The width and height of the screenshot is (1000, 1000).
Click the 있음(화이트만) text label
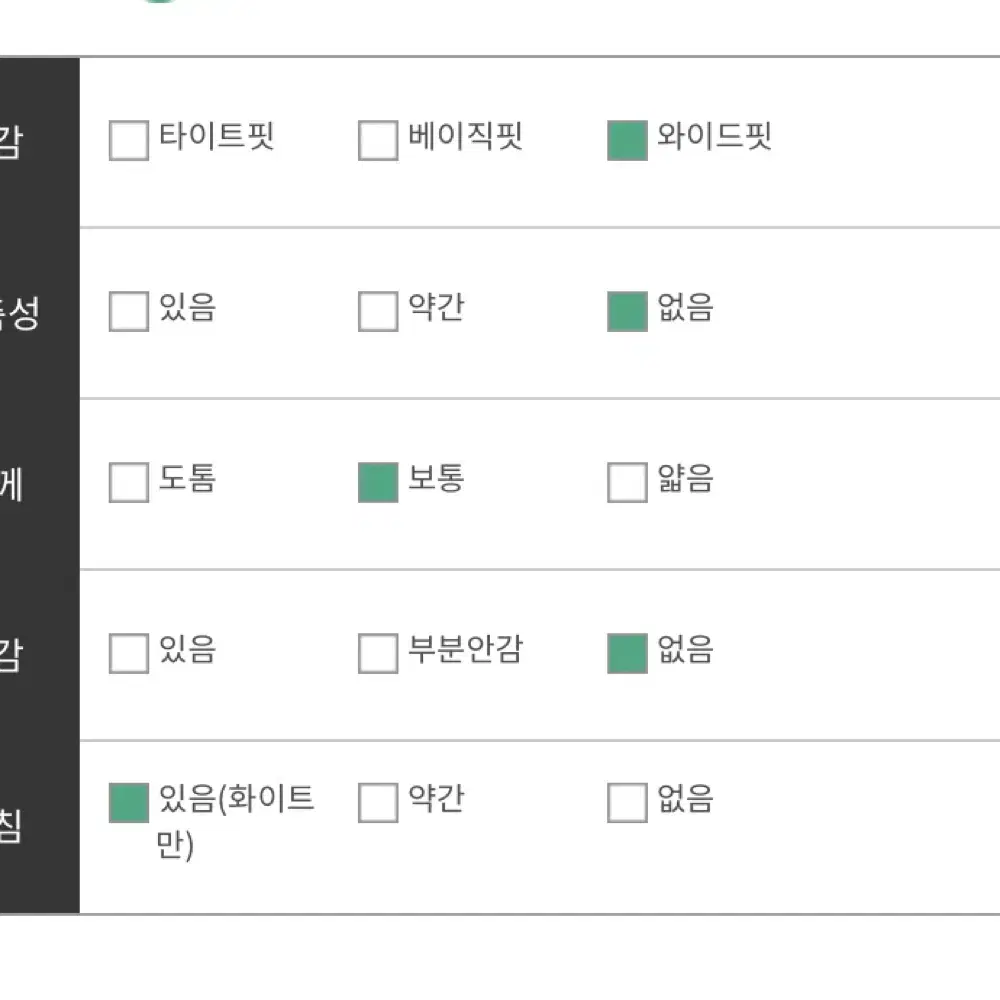click(x=236, y=822)
